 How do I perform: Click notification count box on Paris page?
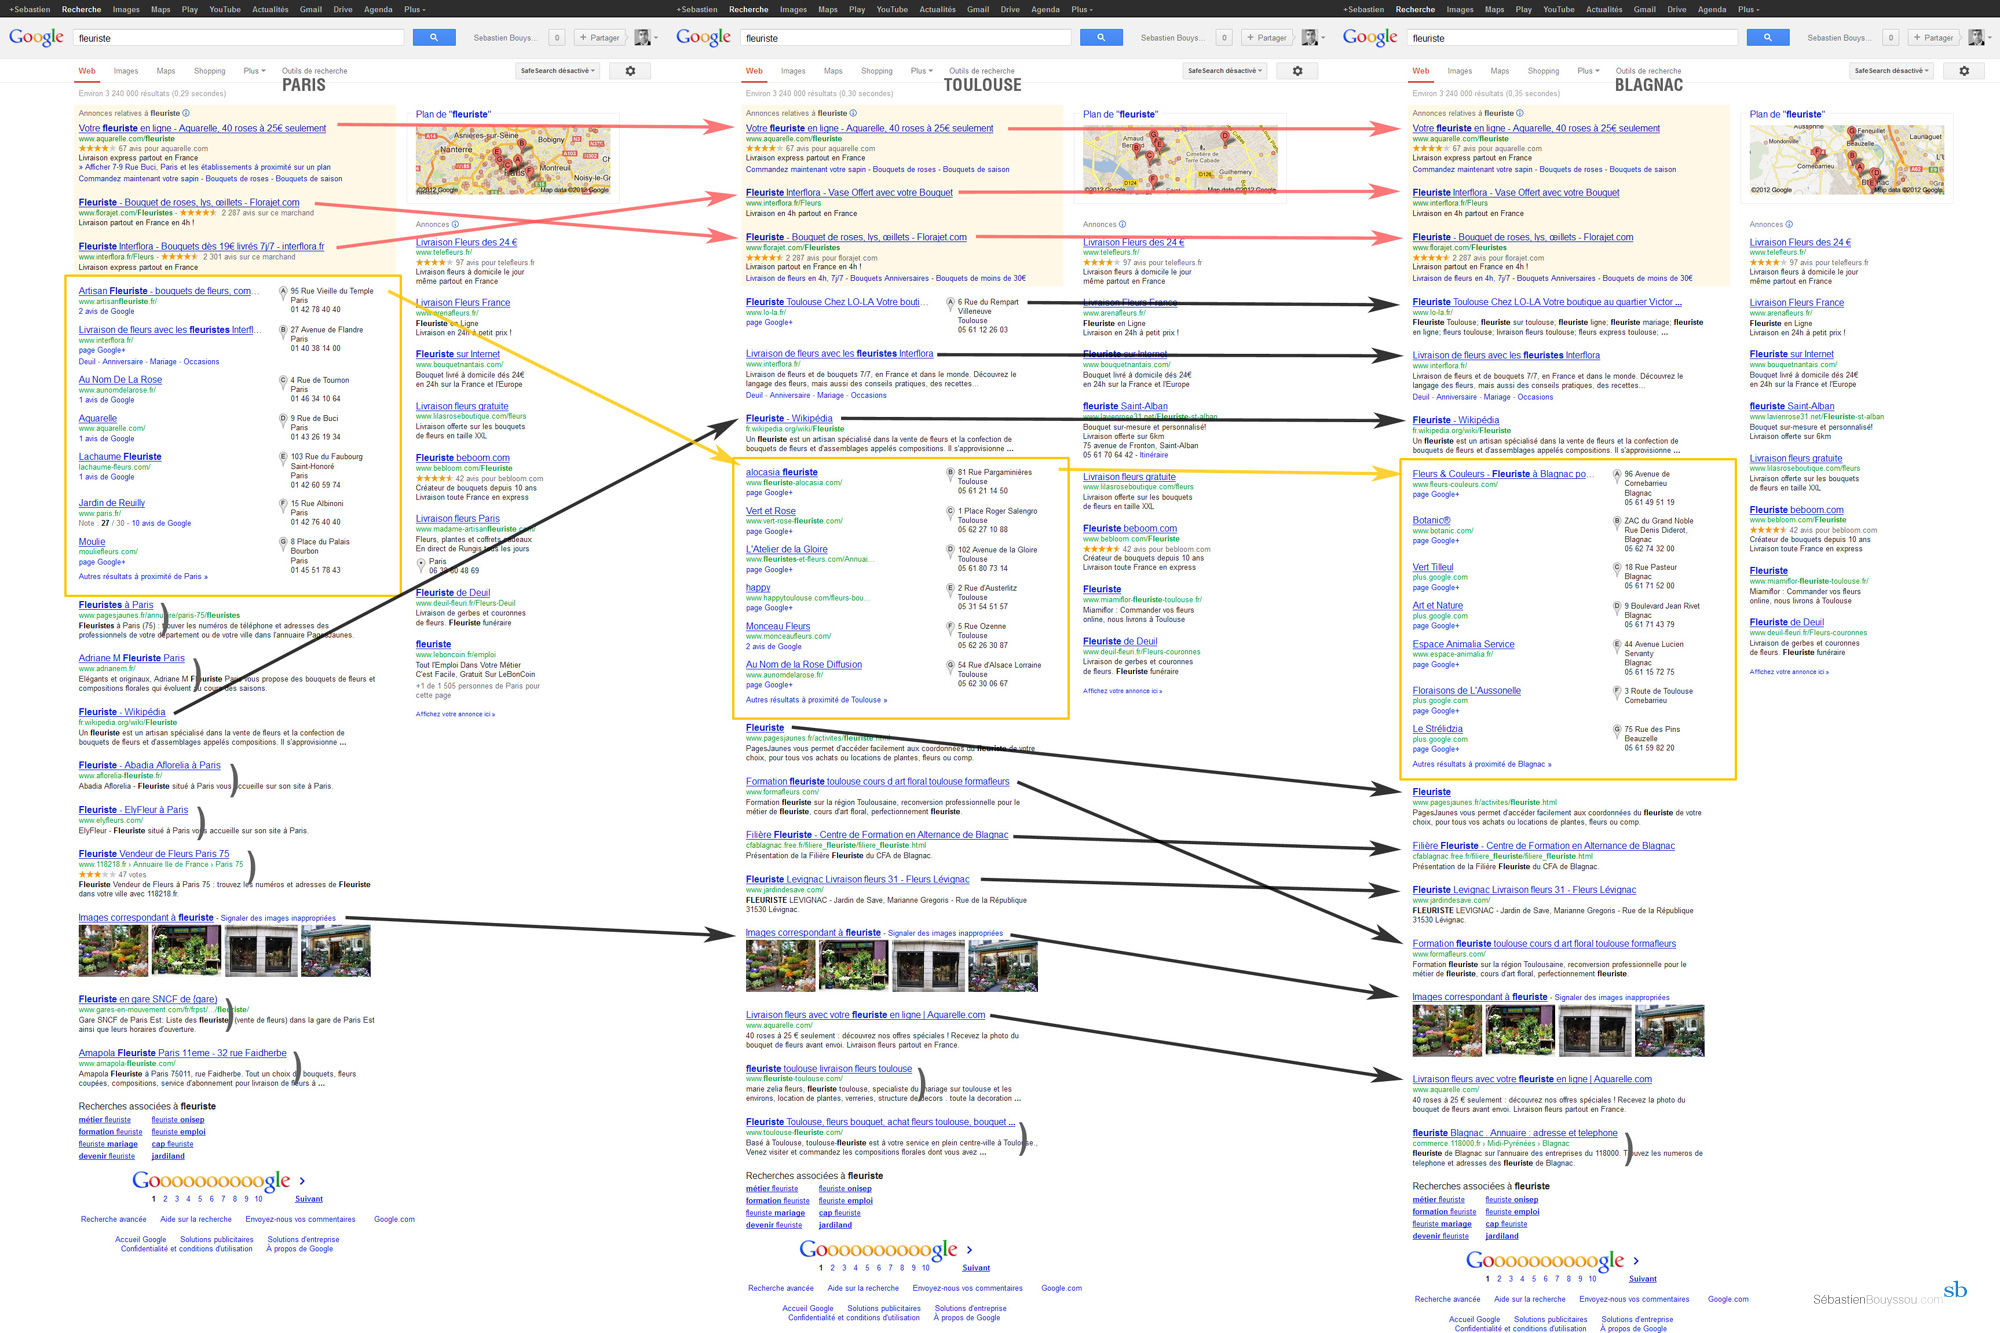pos(557,38)
